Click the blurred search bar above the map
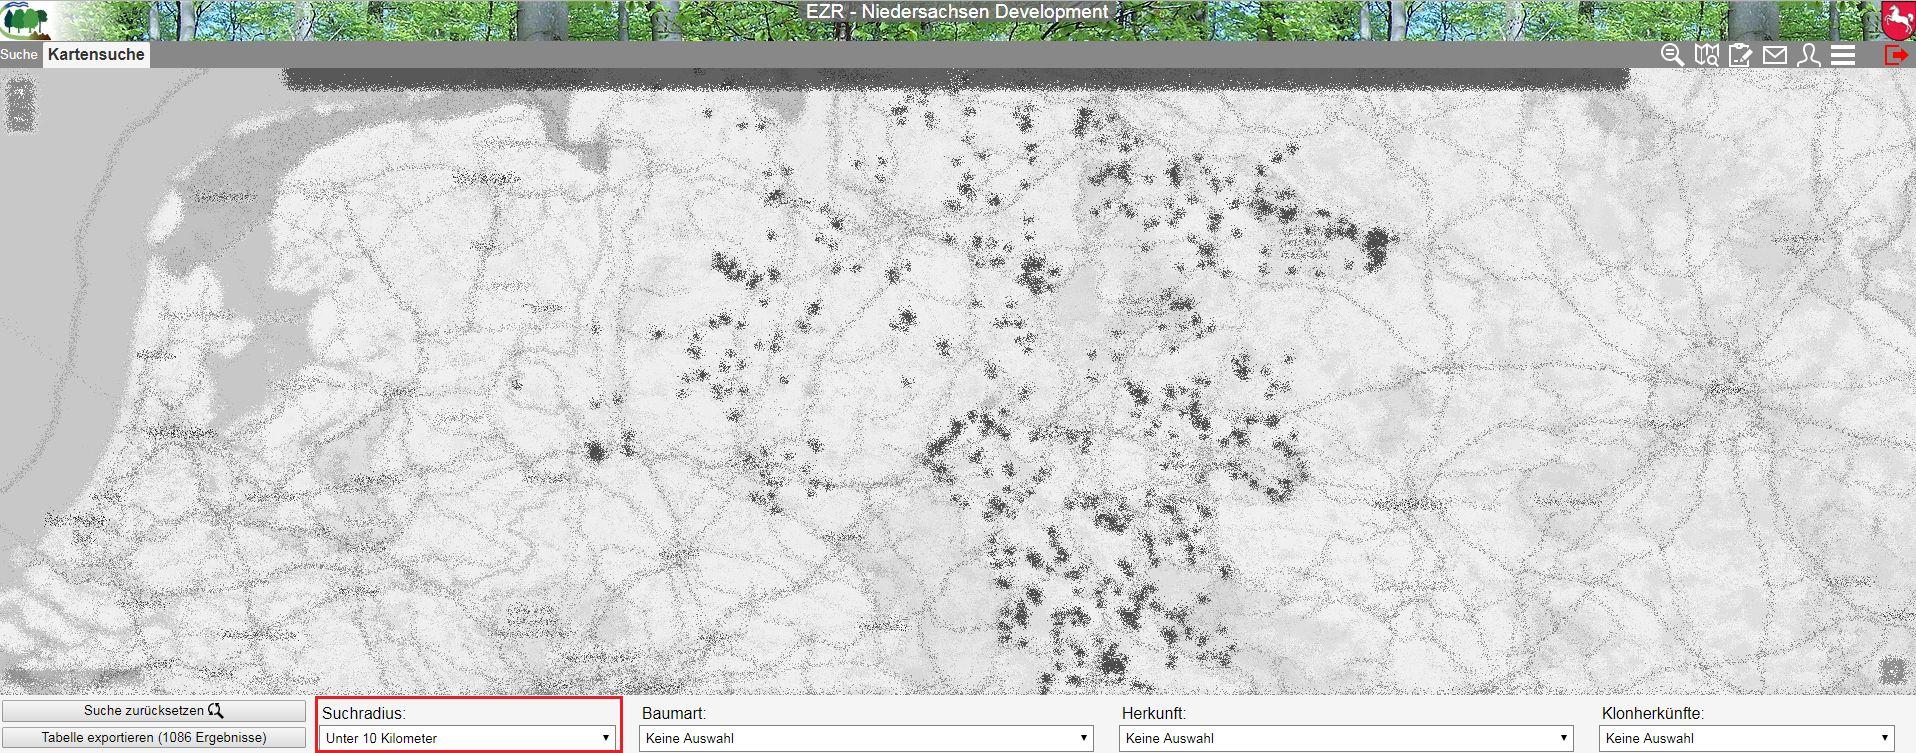 pyautogui.click(x=956, y=79)
